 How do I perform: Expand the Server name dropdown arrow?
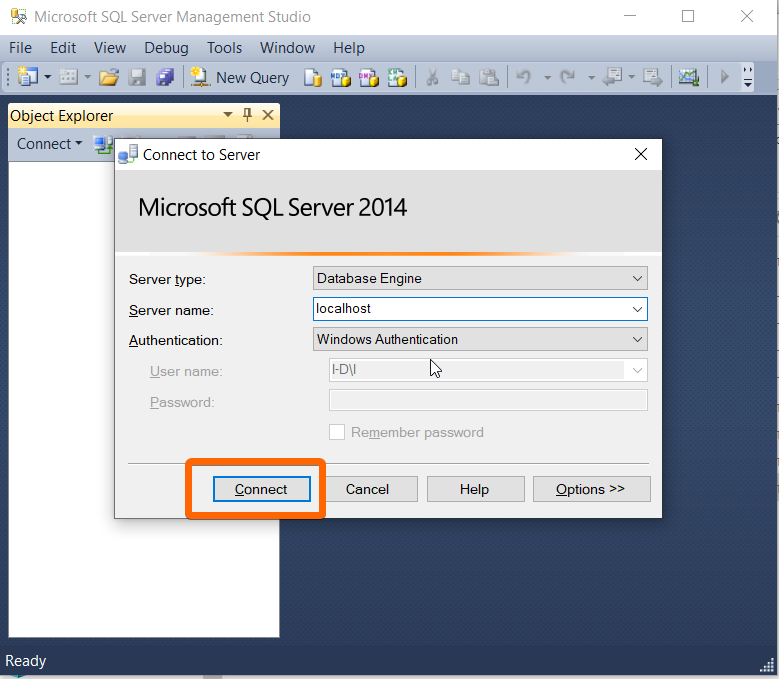(x=637, y=309)
